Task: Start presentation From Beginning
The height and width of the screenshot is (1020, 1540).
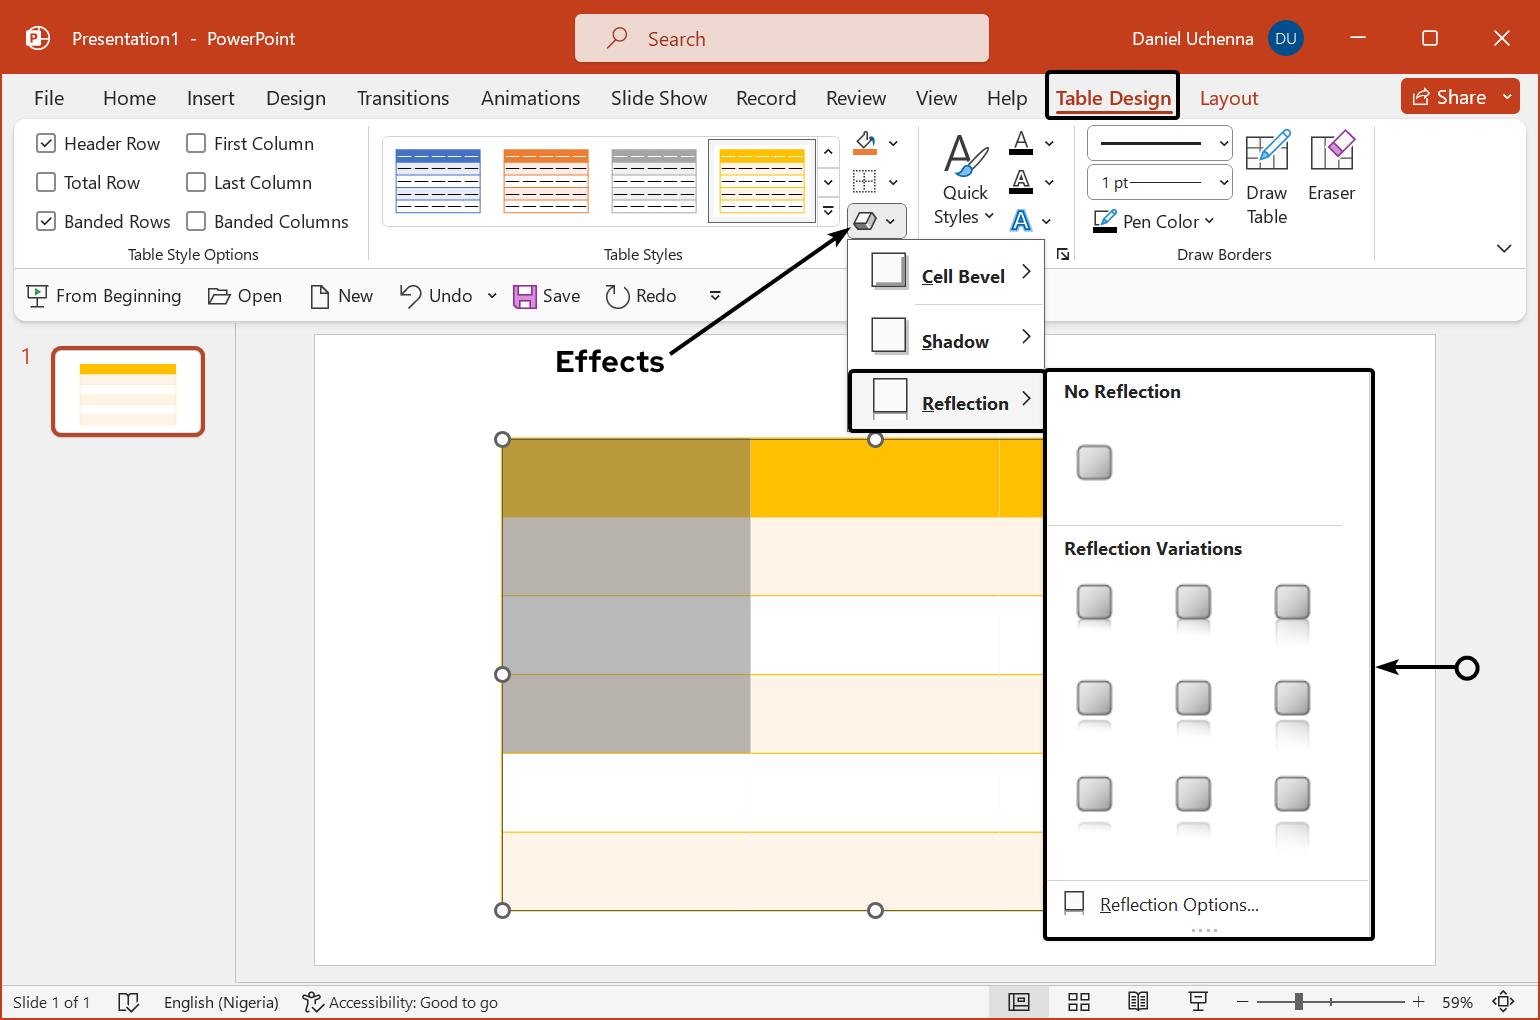Action: point(104,296)
